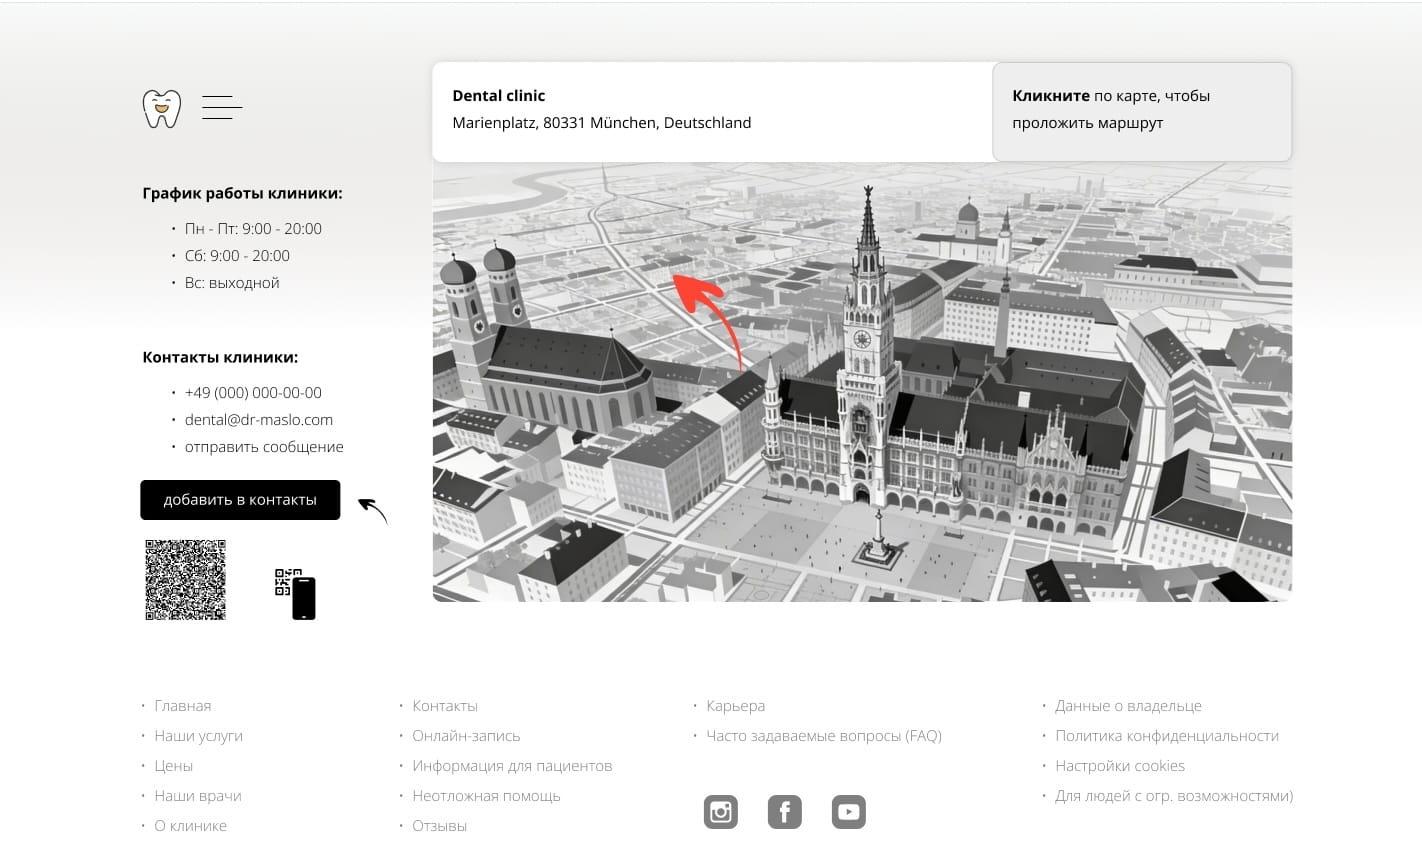1422x855 pixels.
Task: Click "Вс: выходной" text
Action: [232, 283]
